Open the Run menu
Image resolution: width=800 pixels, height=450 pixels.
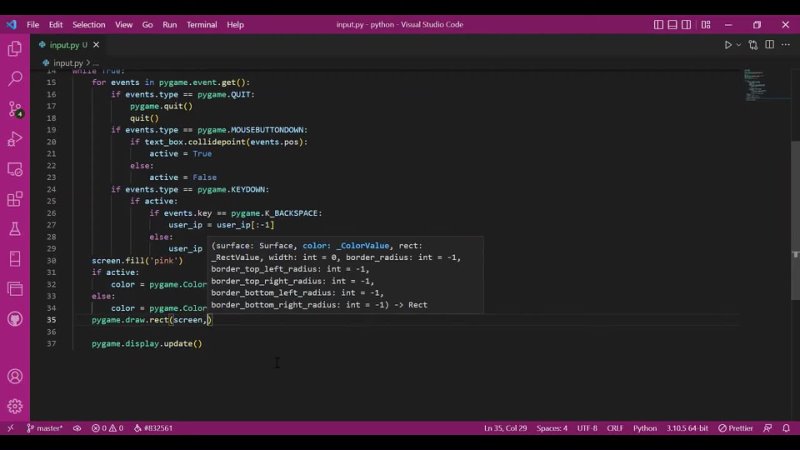coord(169,24)
